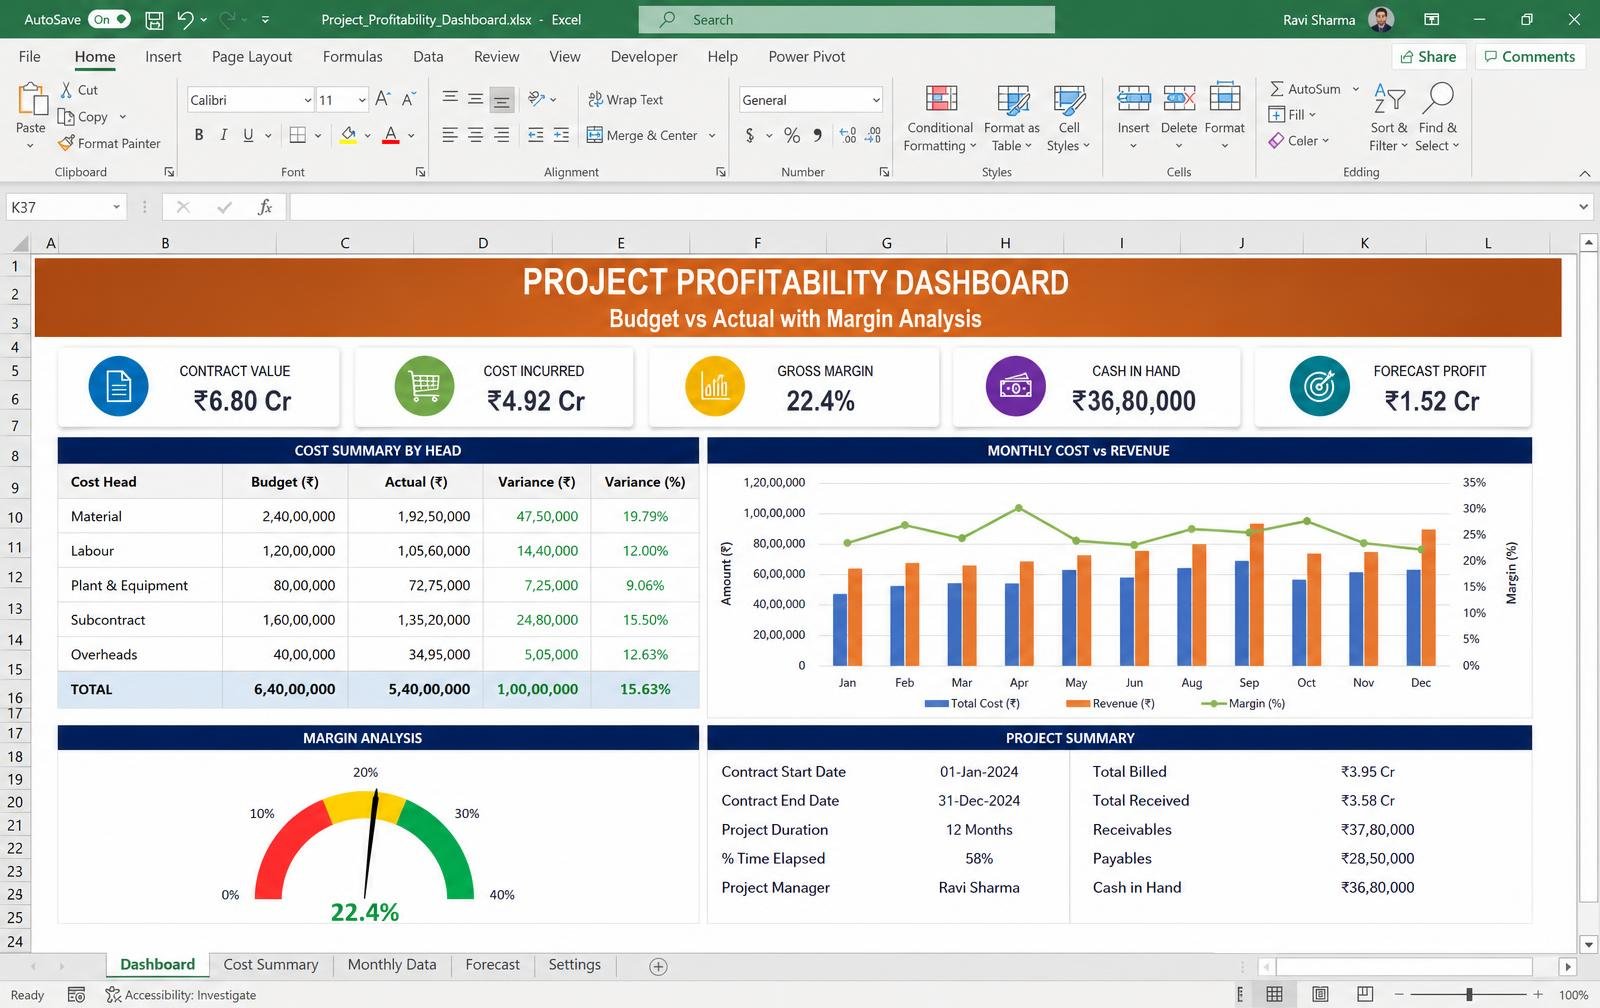Viewport: 1600px width, 1008px height.
Task: Expand the formula bar
Action: point(1583,207)
